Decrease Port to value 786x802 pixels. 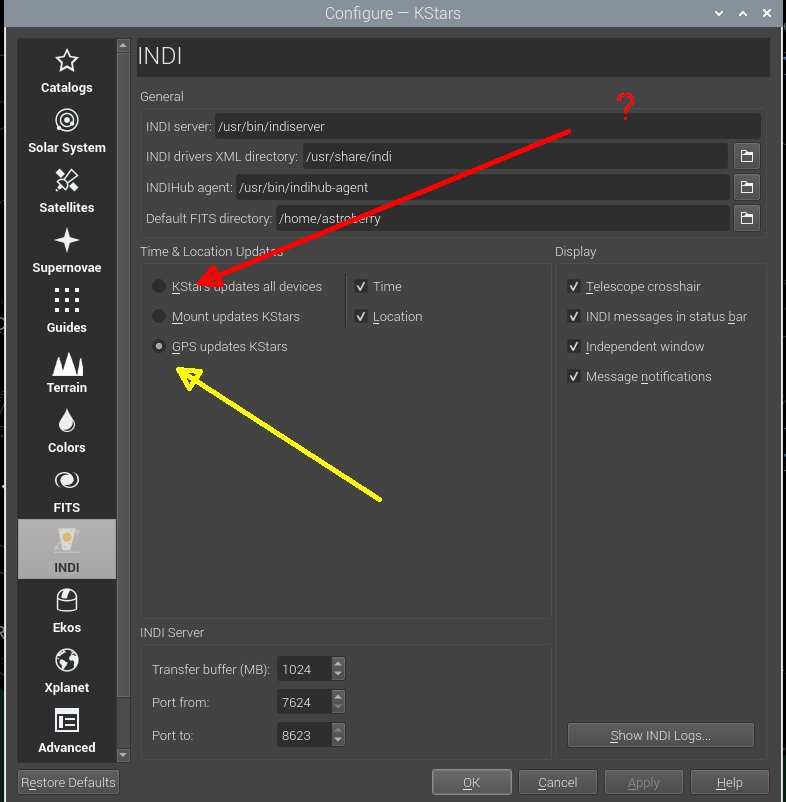tap(338, 740)
